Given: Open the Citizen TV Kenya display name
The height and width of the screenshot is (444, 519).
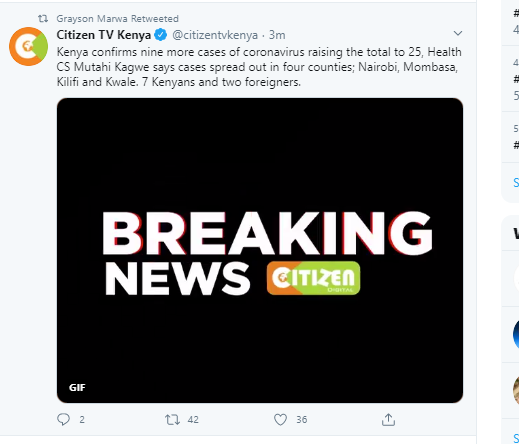Looking at the screenshot, I should (x=104, y=35).
